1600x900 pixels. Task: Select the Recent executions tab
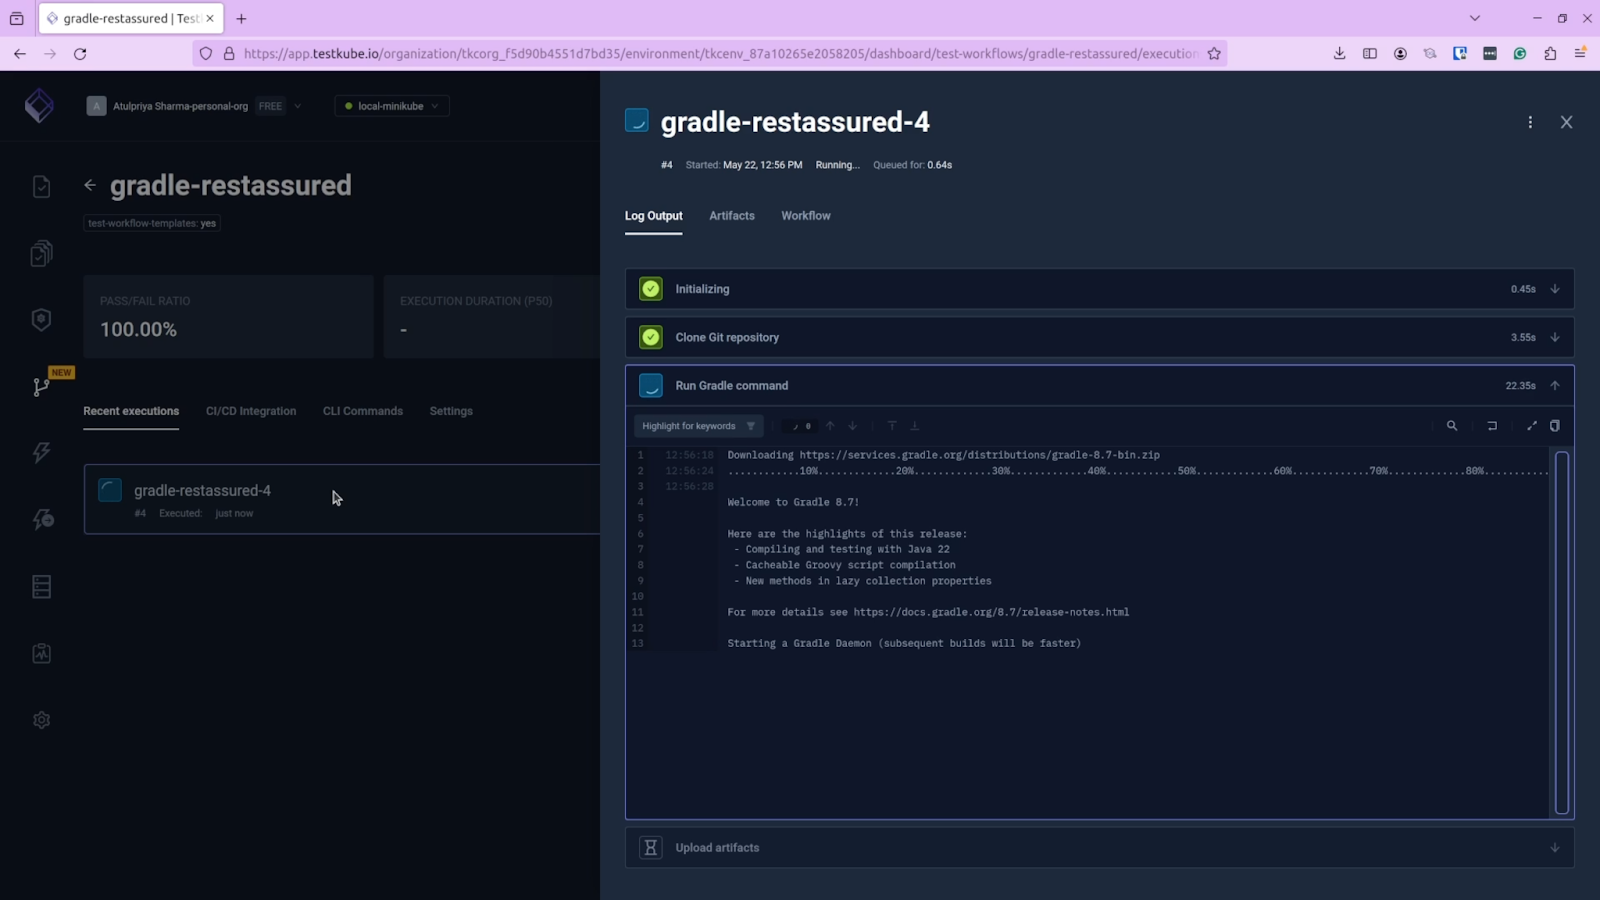point(131,411)
